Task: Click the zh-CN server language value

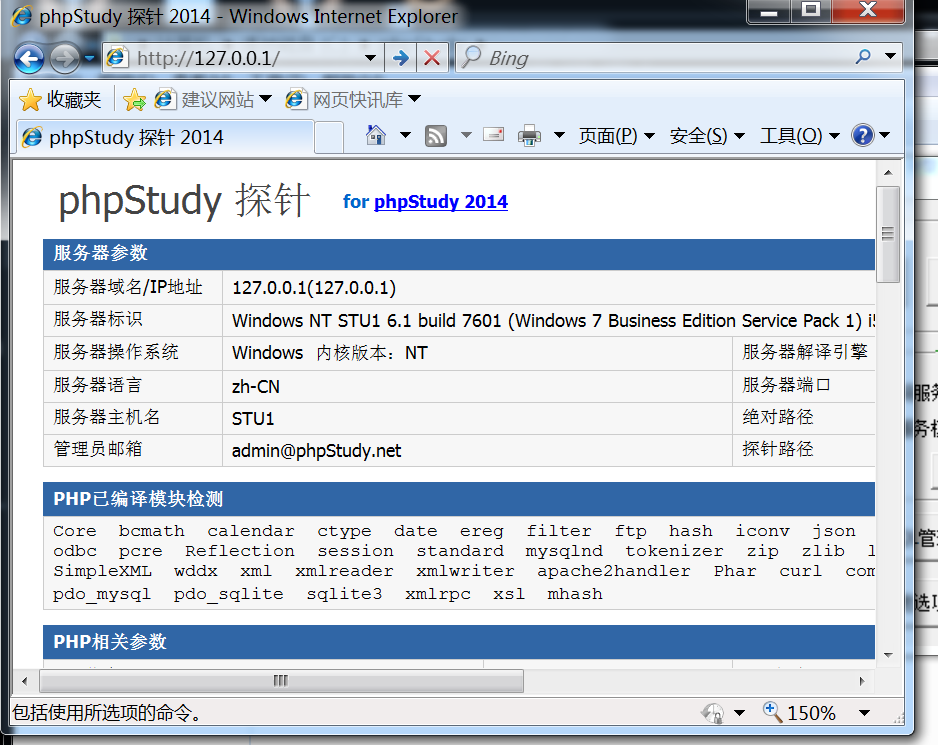Action: click(255, 387)
